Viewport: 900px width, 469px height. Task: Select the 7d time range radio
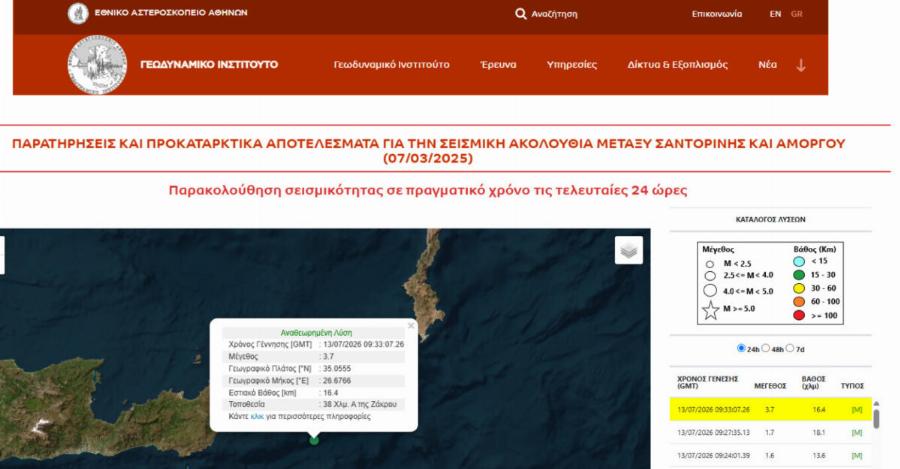click(790, 348)
